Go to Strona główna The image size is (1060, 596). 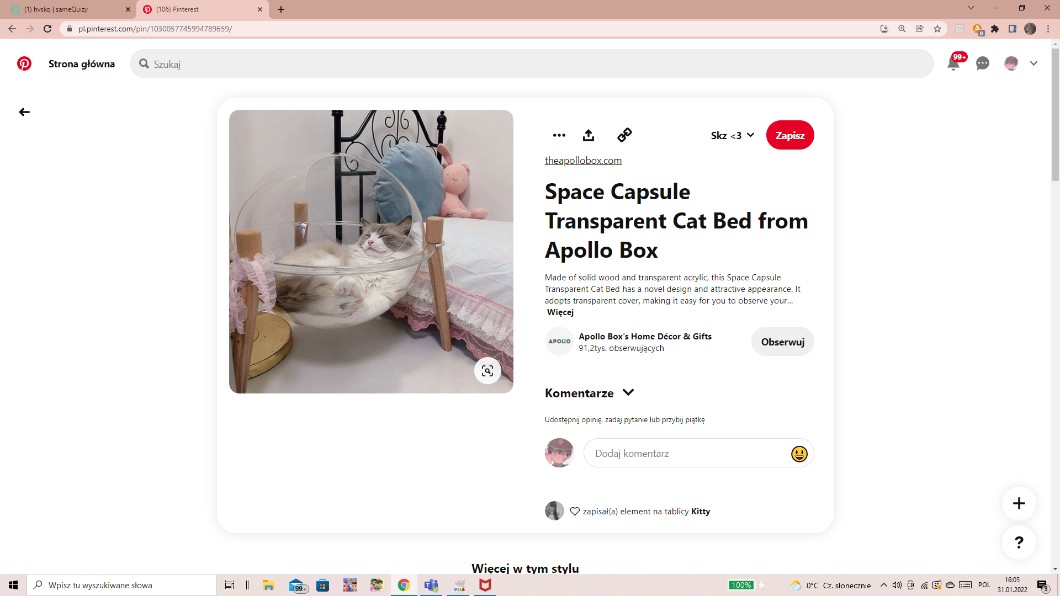(81, 63)
